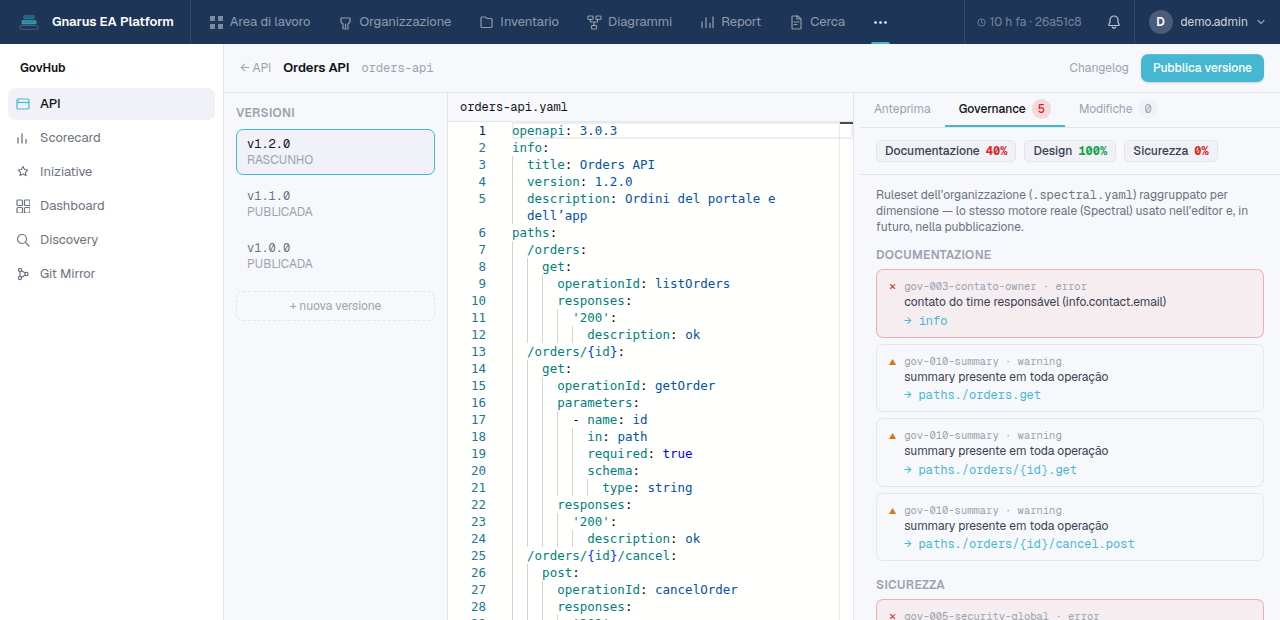Click the Pubblica versione button
Image resolution: width=1280 pixels, height=620 pixels.
click(1202, 68)
